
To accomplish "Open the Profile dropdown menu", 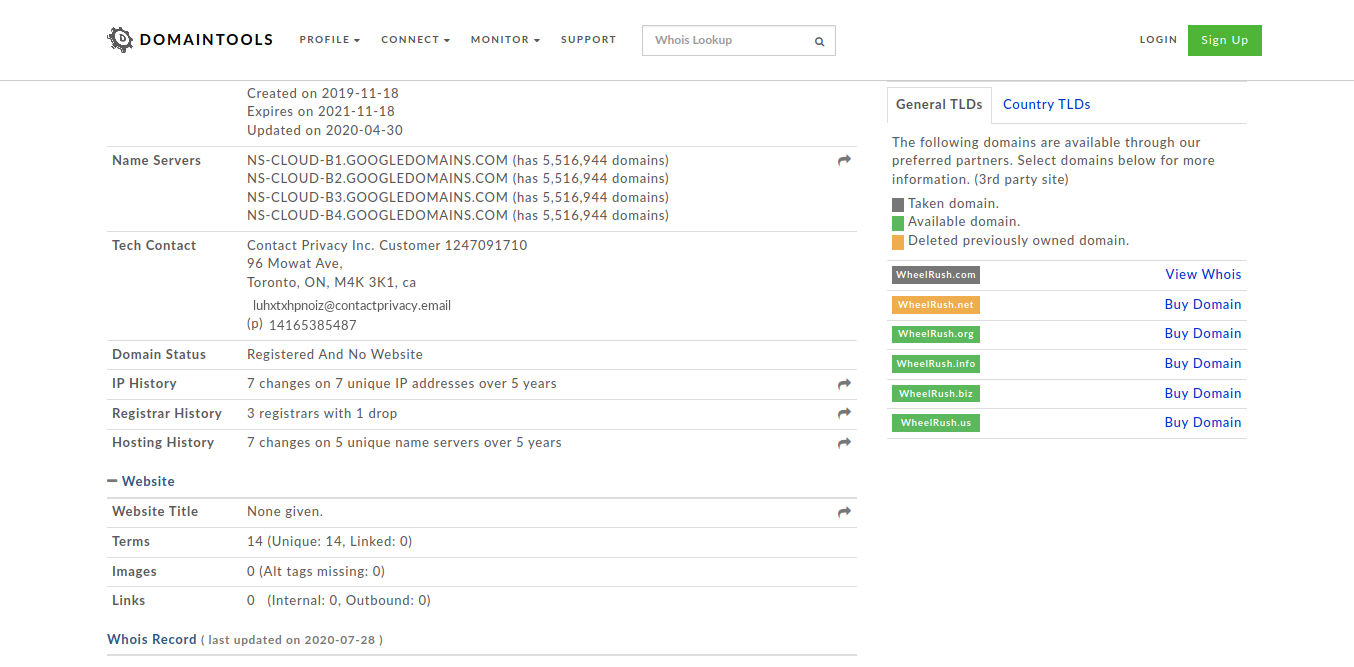I will click(x=329, y=40).
